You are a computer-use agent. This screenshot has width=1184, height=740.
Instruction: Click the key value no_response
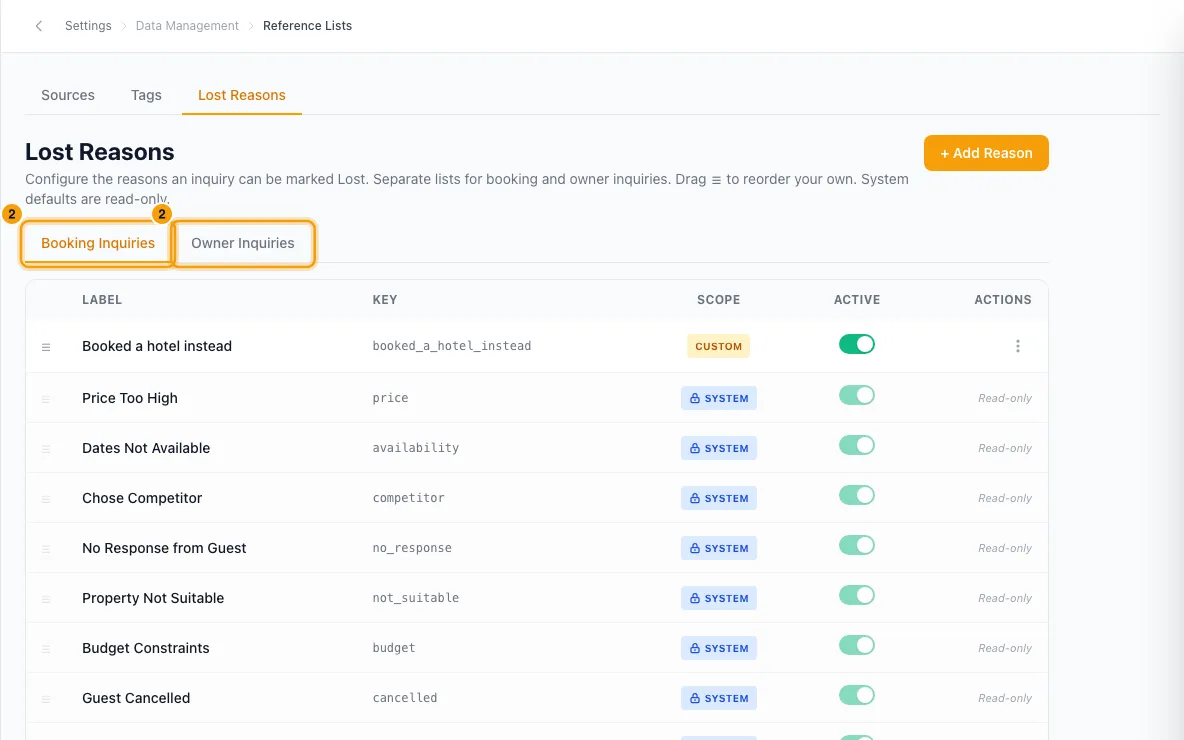coord(412,548)
